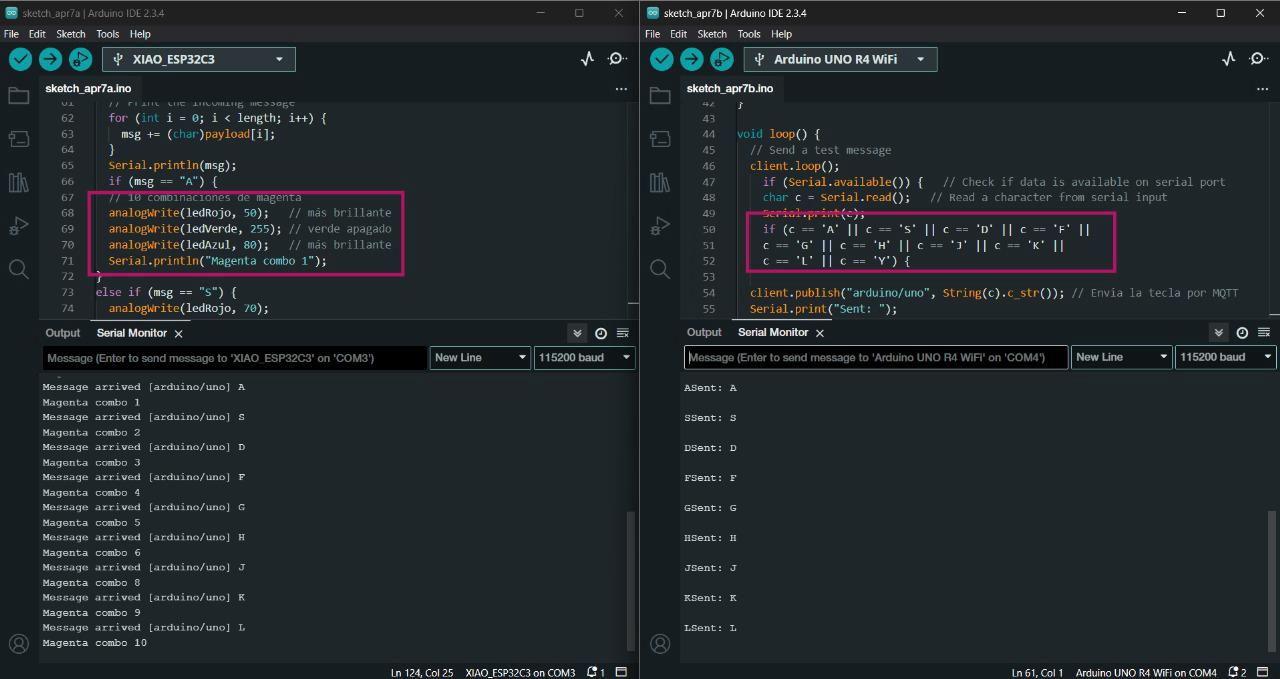Click Verify button in XIAO_ESP32C3 window
This screenshot has height=679, width=1280.
coord(21,59)
